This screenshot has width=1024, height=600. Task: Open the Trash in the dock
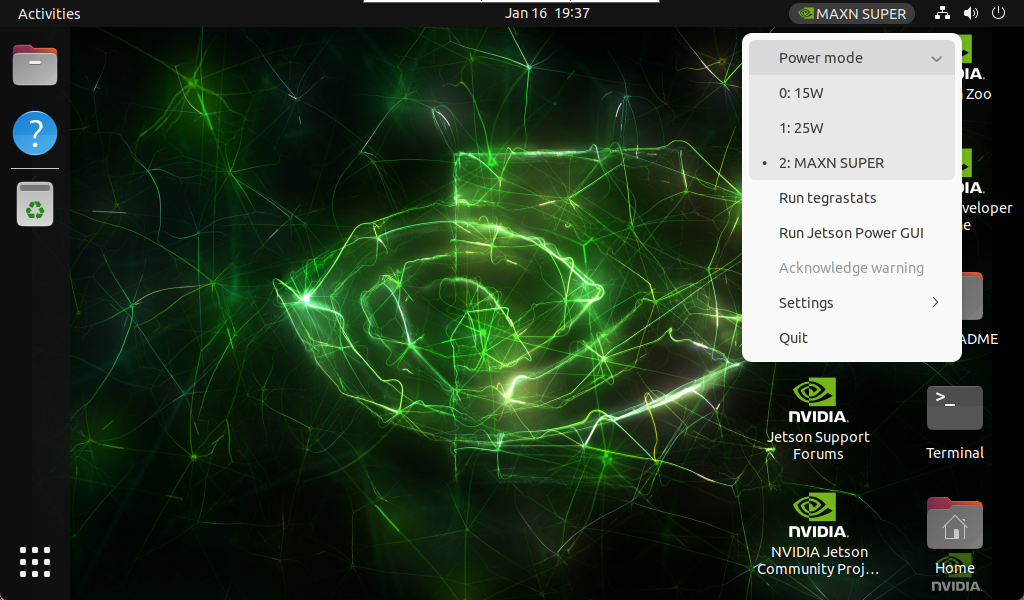pos(35,204)
